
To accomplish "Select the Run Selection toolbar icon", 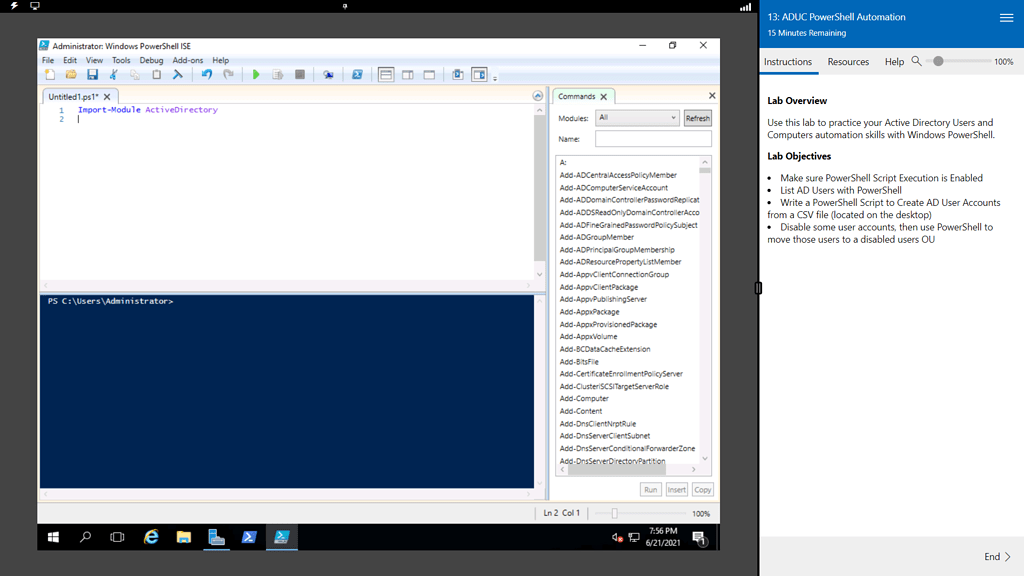I will [x=277, y=74].
